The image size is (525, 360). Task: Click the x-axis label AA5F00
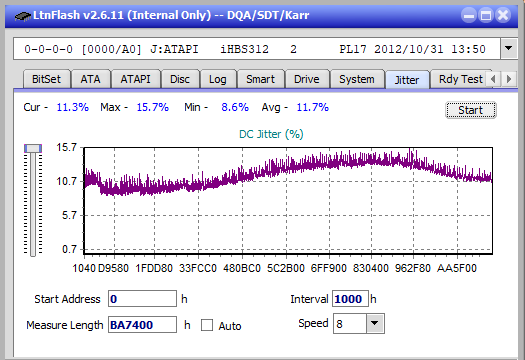457,268
